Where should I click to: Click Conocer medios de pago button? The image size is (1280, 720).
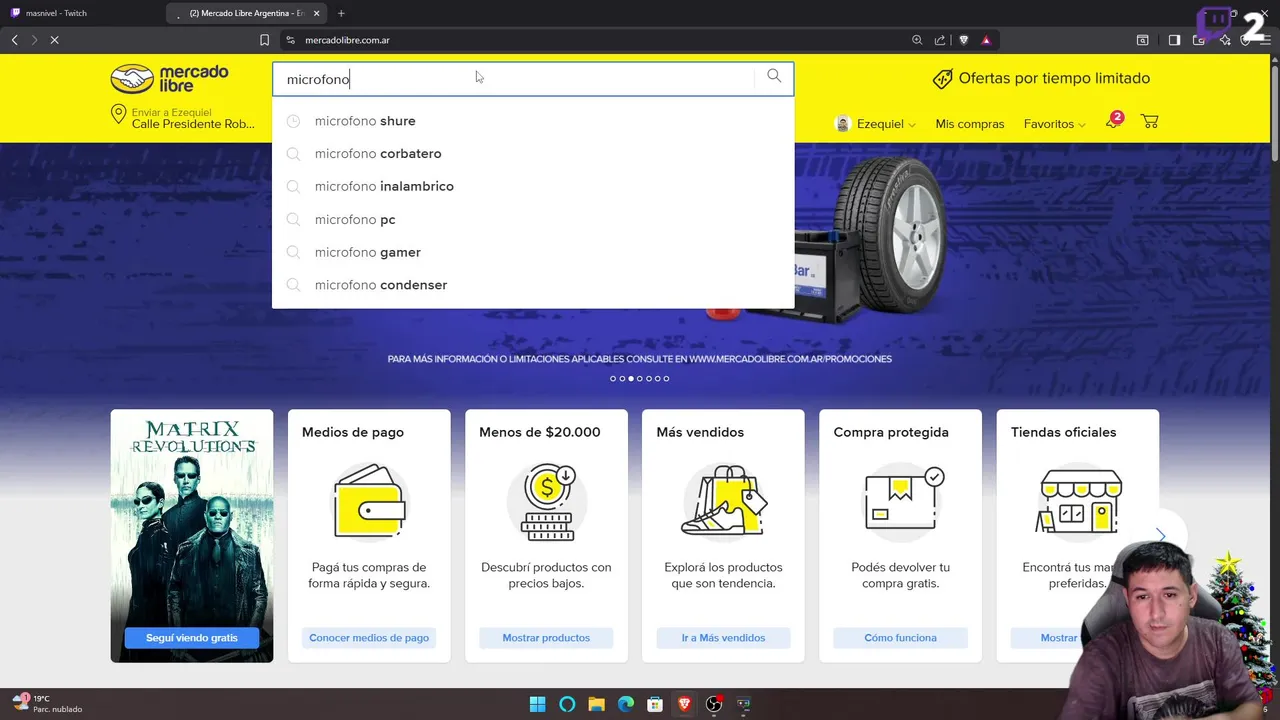(369, 638)
